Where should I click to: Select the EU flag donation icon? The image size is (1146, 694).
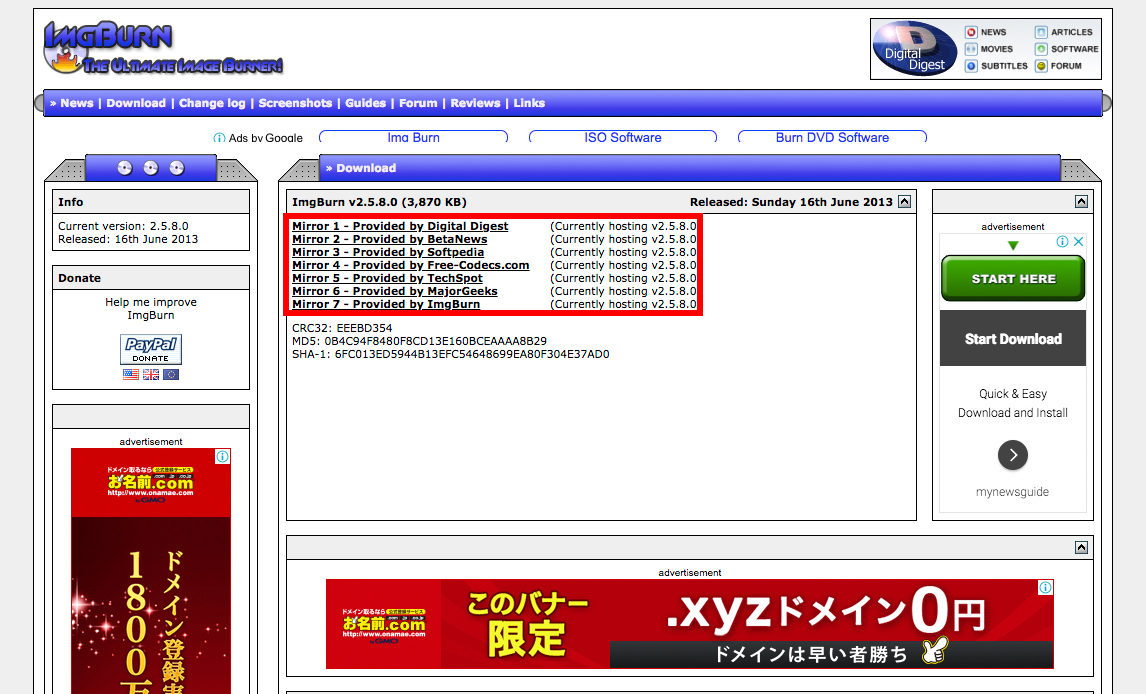point(171,374)
